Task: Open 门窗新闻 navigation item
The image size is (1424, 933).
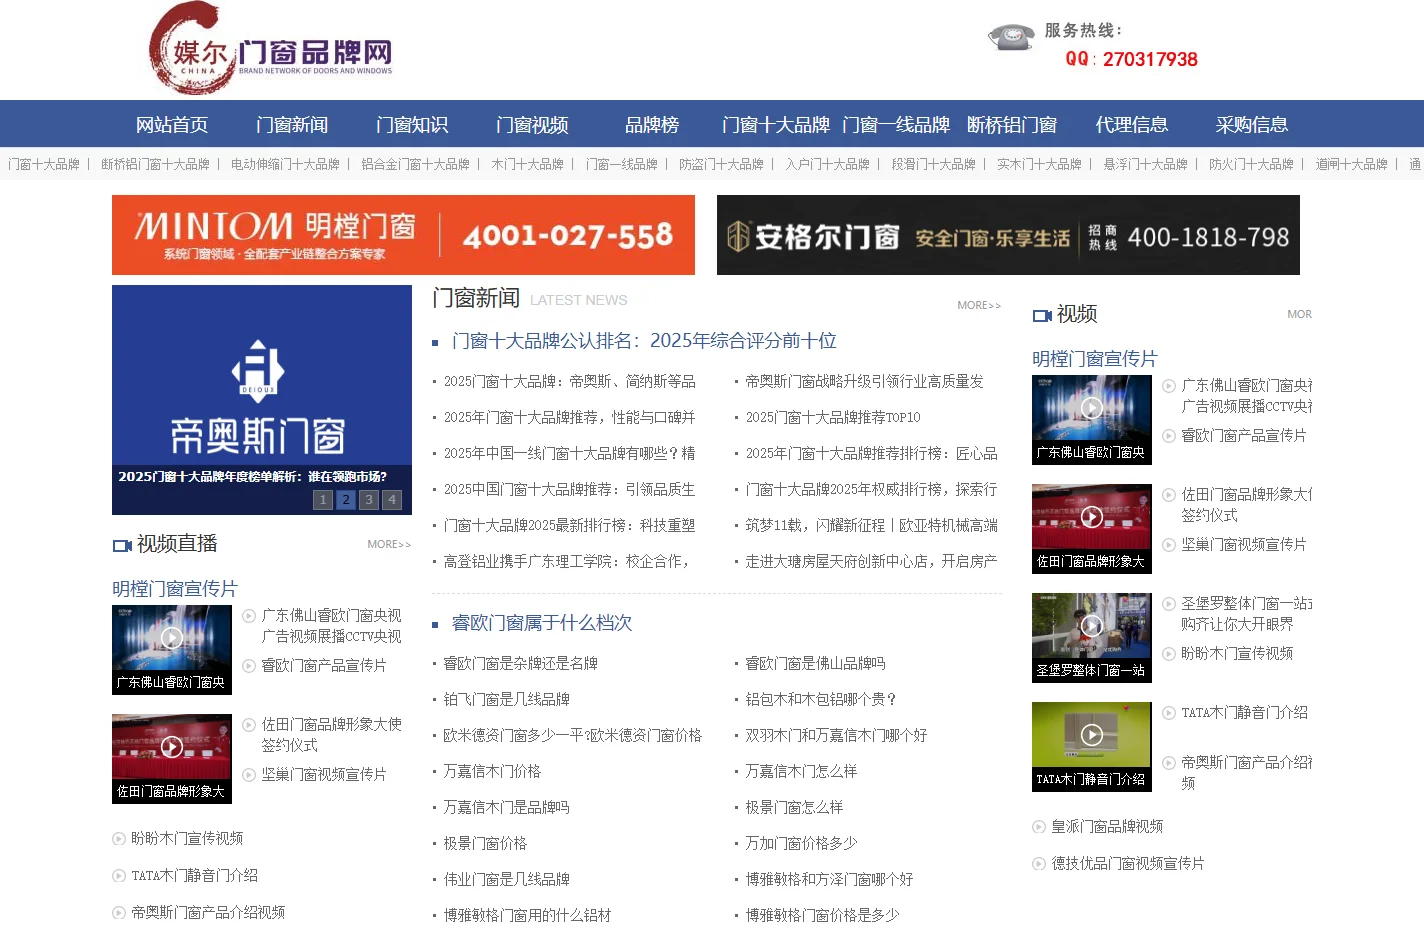Action: (292, 125)
